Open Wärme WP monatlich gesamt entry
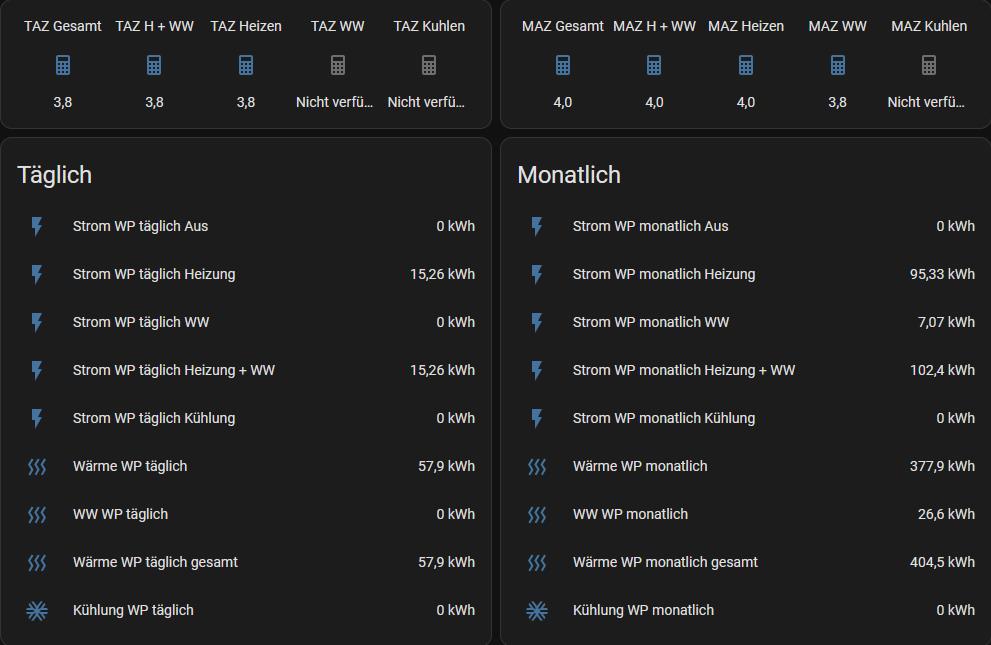The image size is (991, 645). (665, 562)
